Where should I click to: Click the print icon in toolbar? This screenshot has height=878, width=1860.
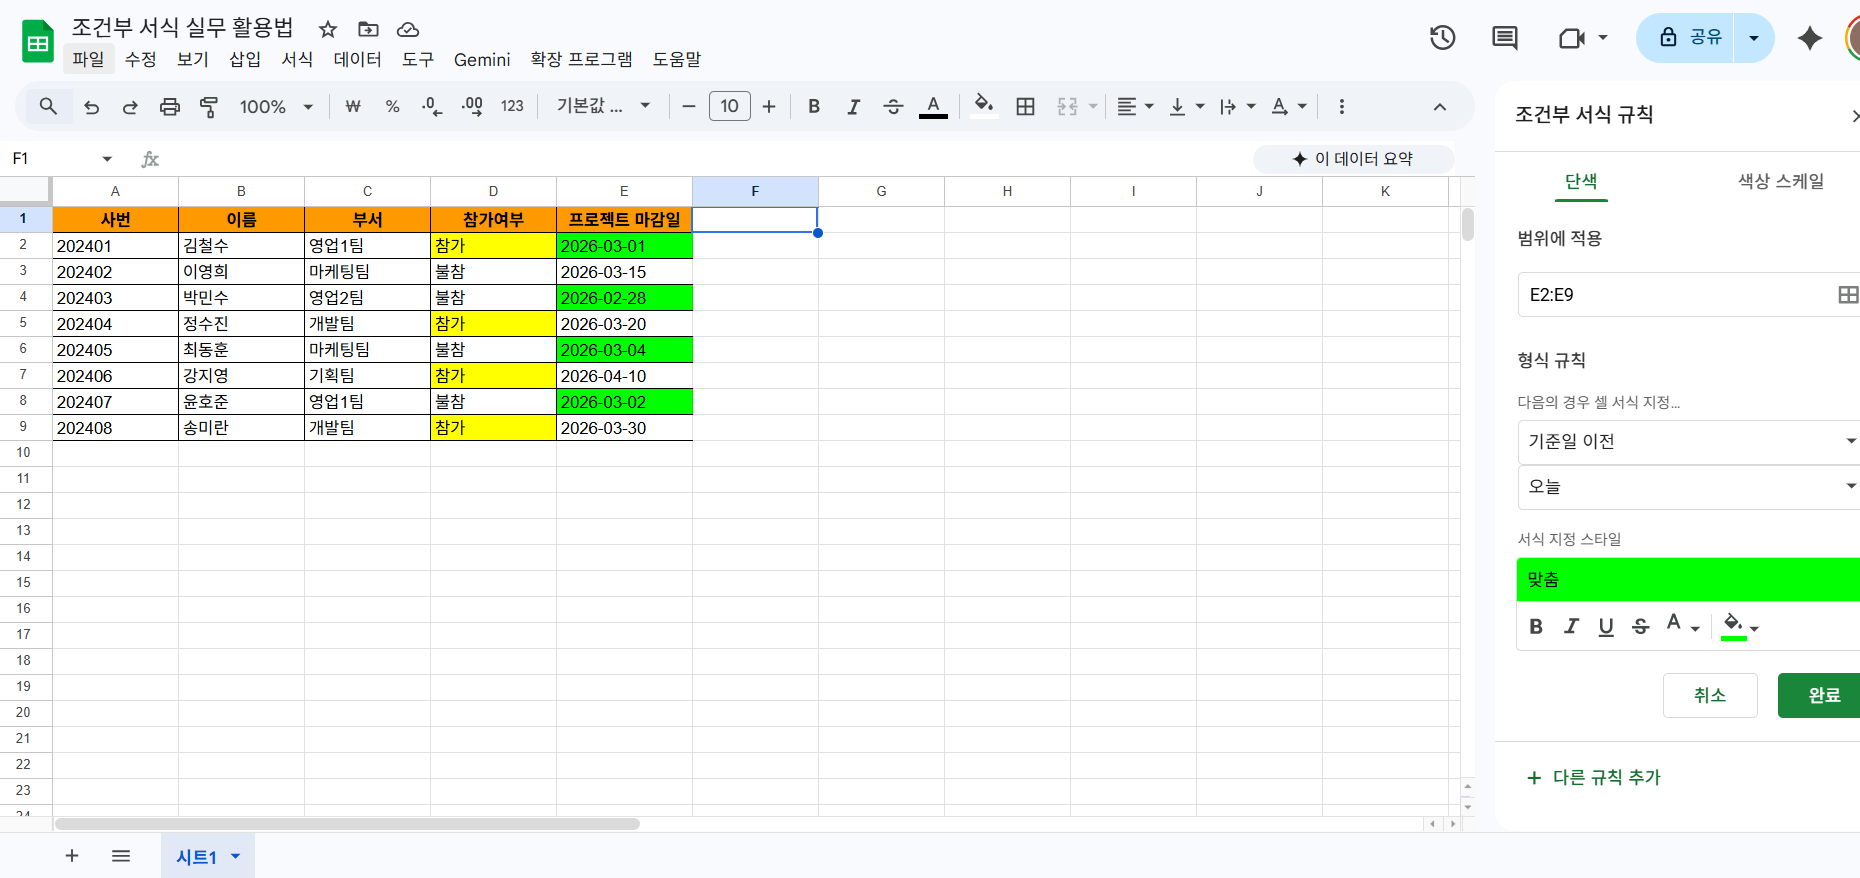(170, 107)
